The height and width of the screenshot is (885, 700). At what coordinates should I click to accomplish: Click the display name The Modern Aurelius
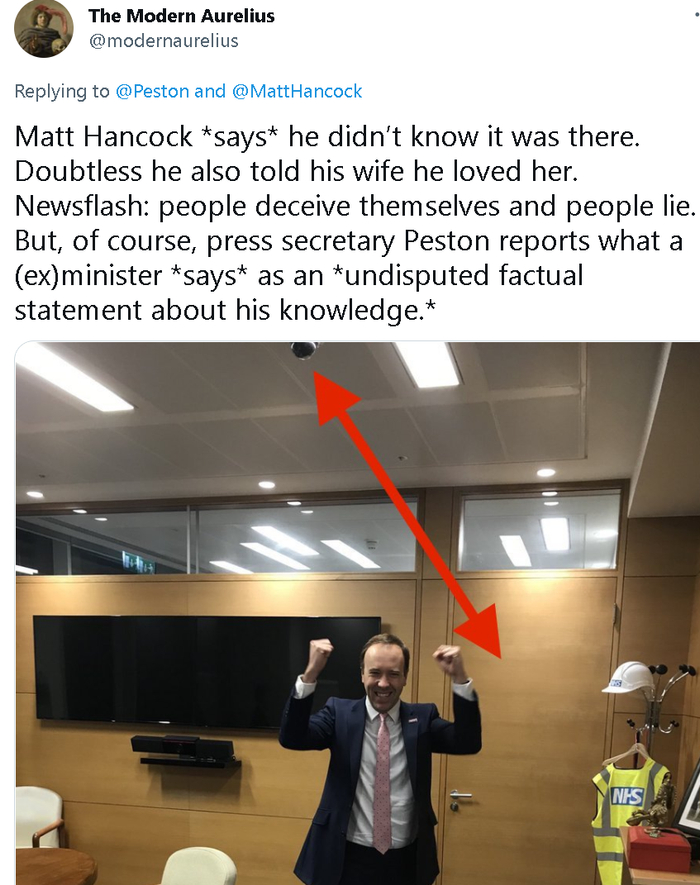tap(181, 16)
